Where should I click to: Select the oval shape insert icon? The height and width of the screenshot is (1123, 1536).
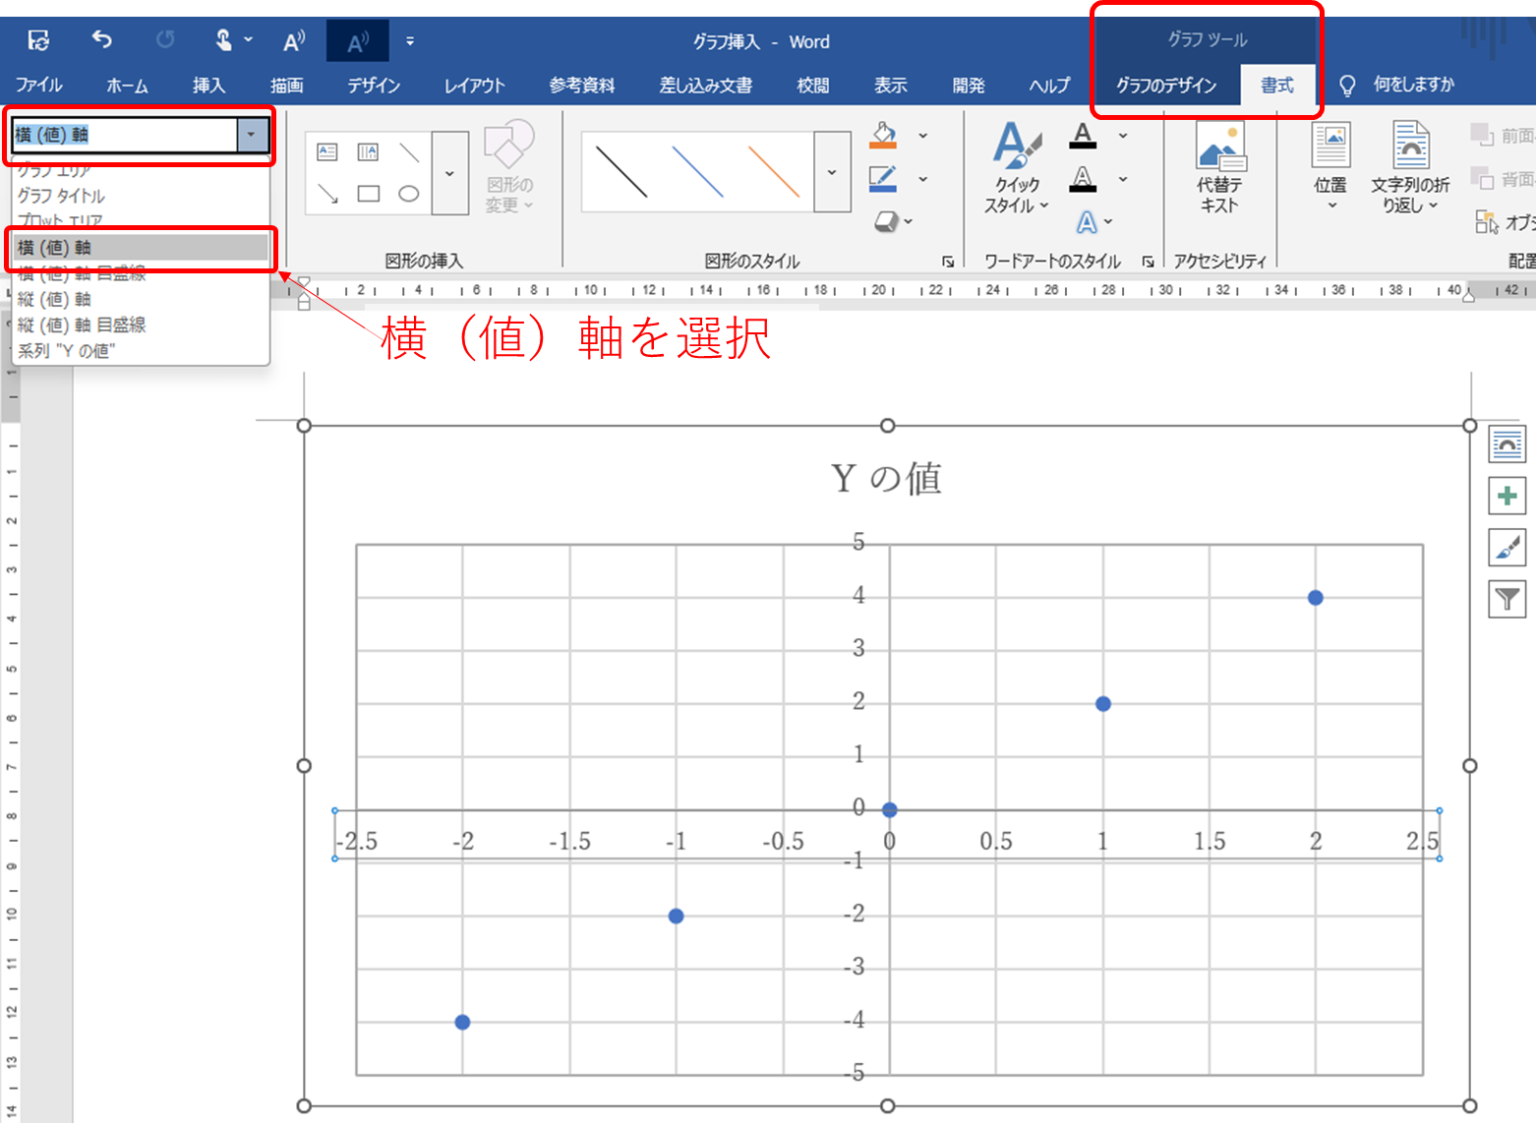click(x=410, y=193)
